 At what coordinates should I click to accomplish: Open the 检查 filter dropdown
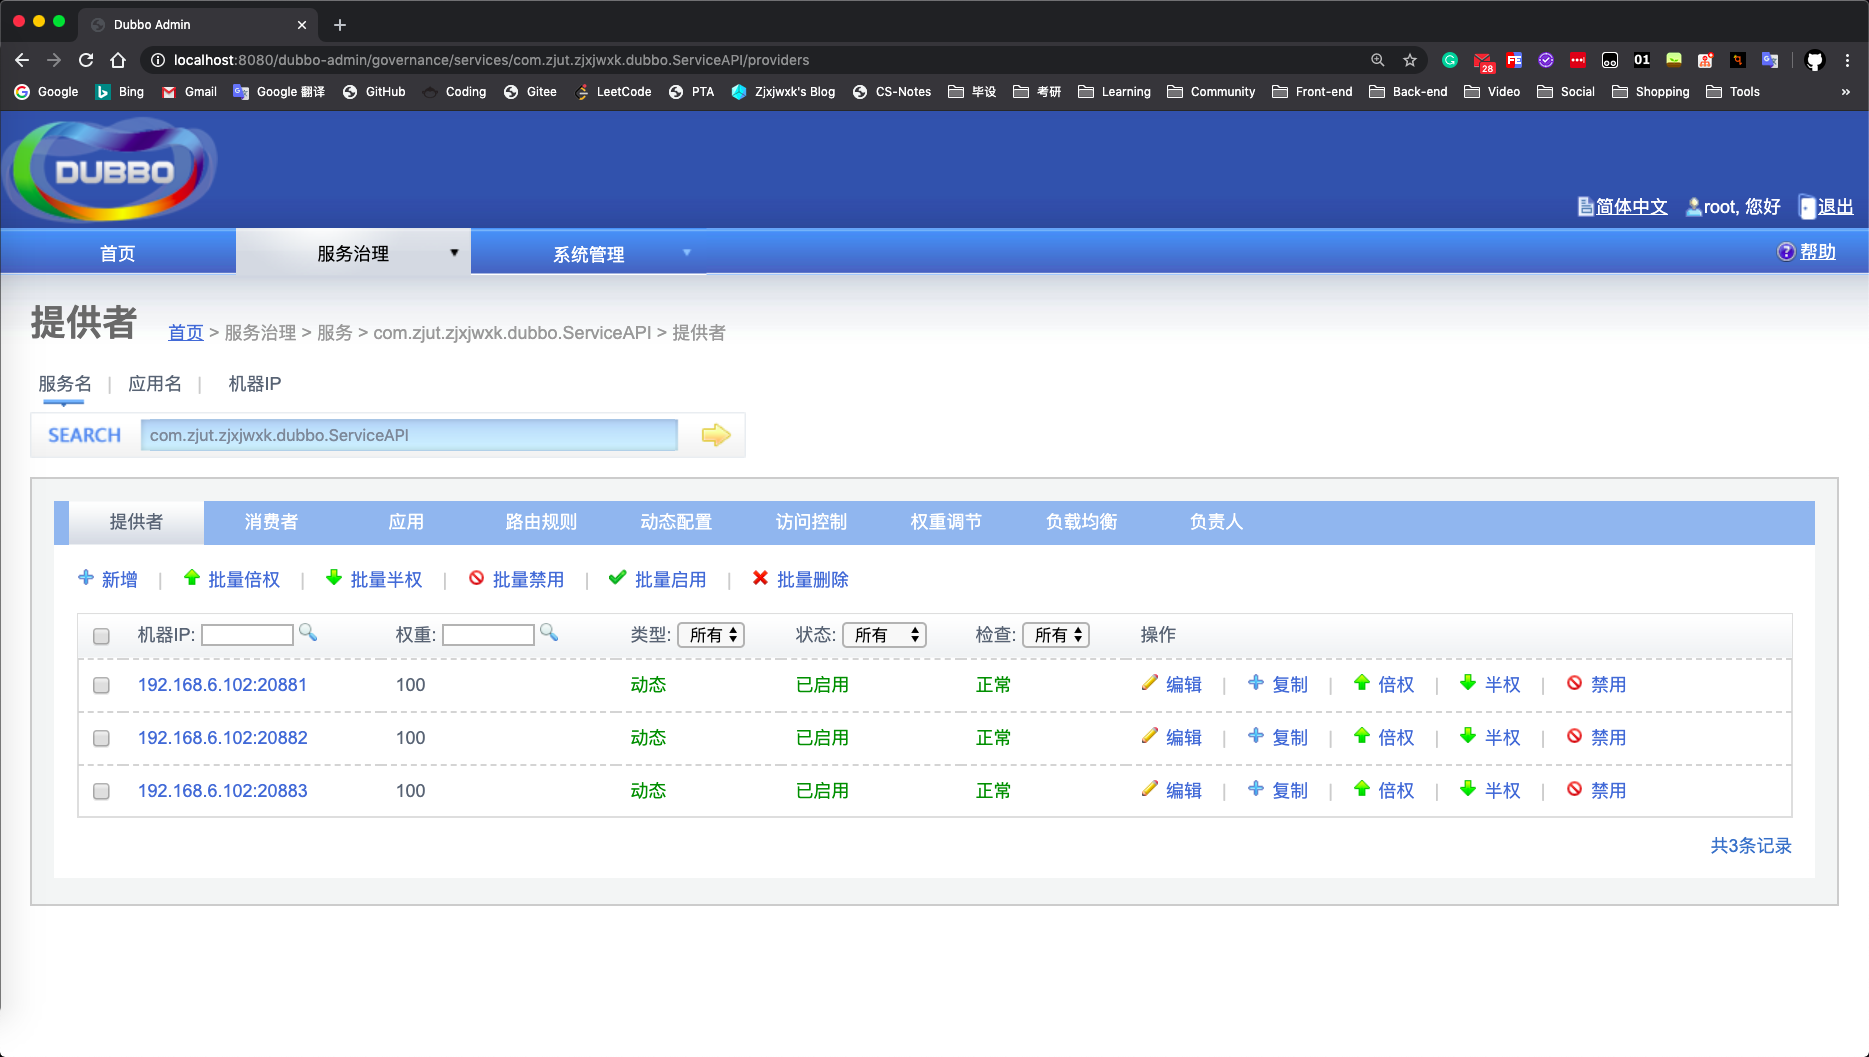1056,635
